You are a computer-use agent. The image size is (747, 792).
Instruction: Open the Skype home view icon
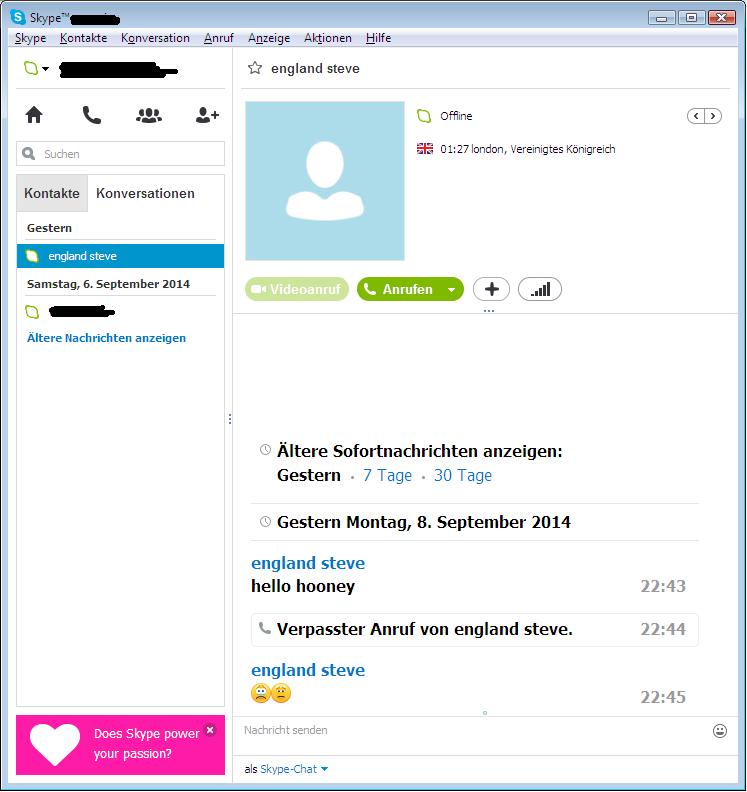(x=34, y=115)
